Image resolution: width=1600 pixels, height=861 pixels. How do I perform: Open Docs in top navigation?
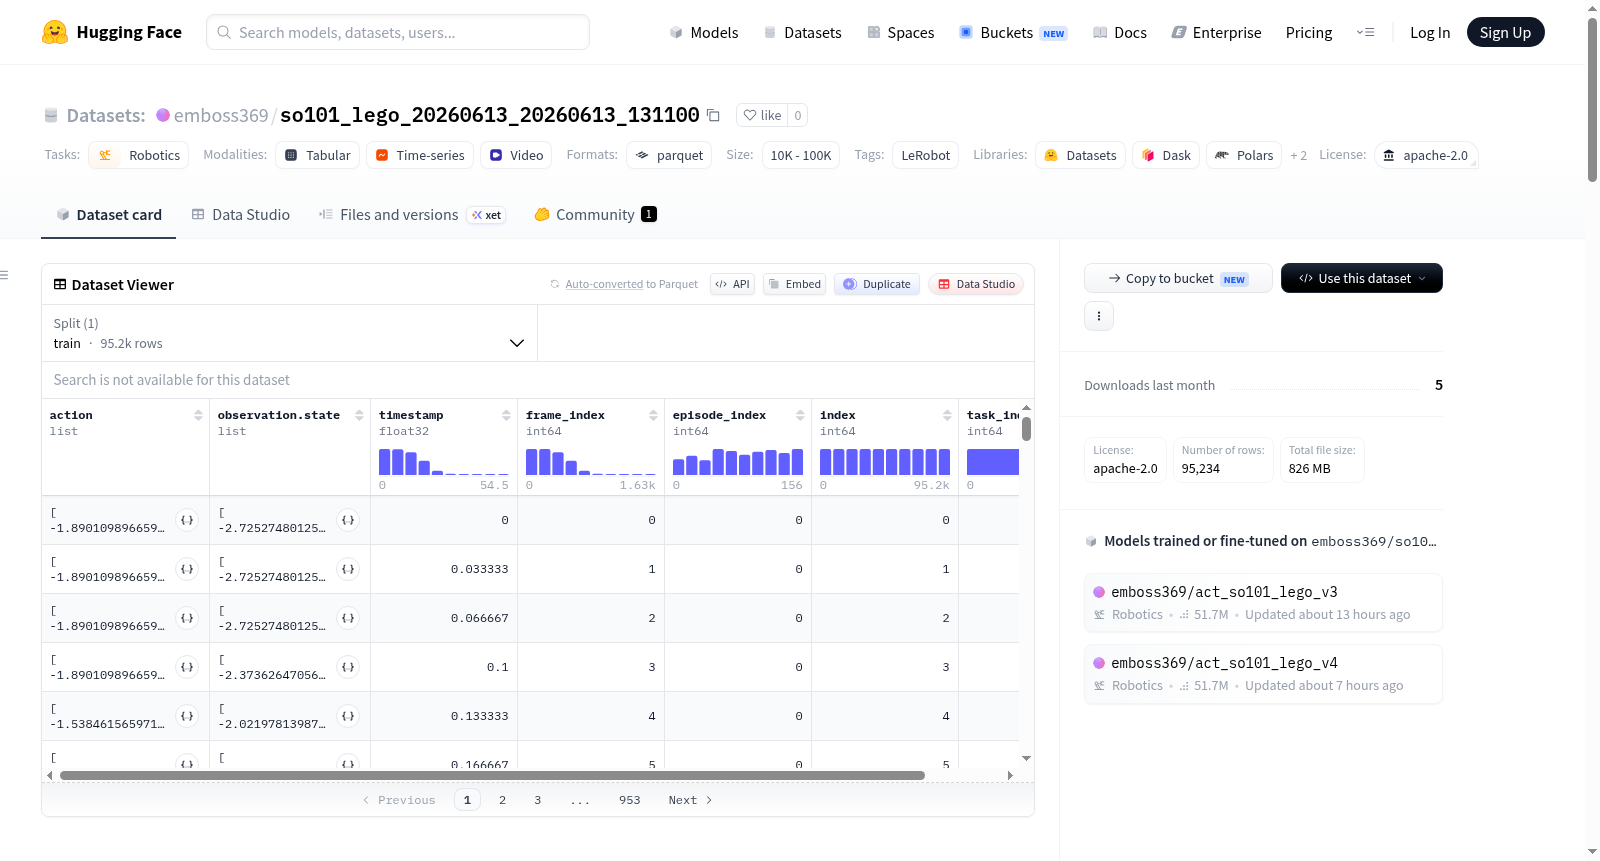(x=1120, y=32)
